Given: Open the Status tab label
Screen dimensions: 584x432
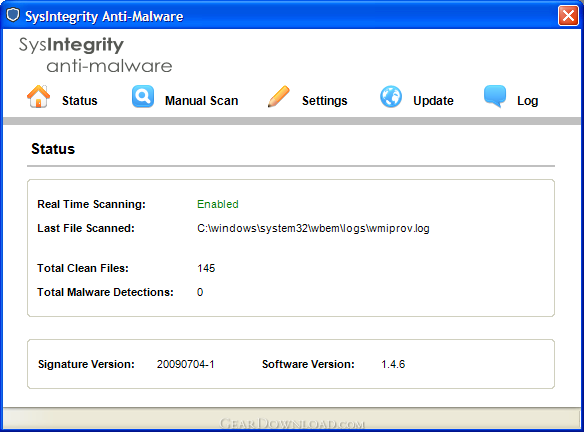Looking at the screenshot, I should click(79, 101).
